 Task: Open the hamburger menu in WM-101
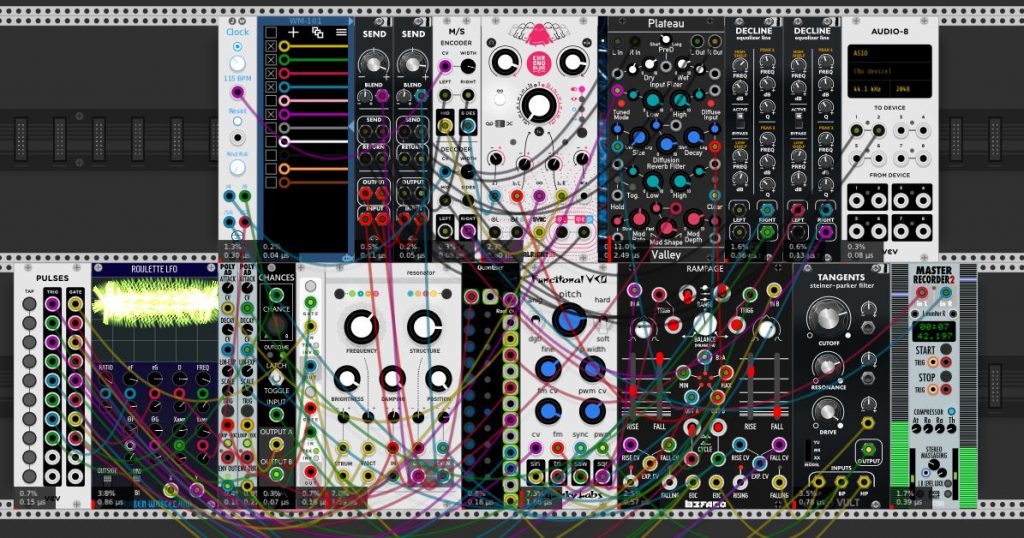(341, 32)
